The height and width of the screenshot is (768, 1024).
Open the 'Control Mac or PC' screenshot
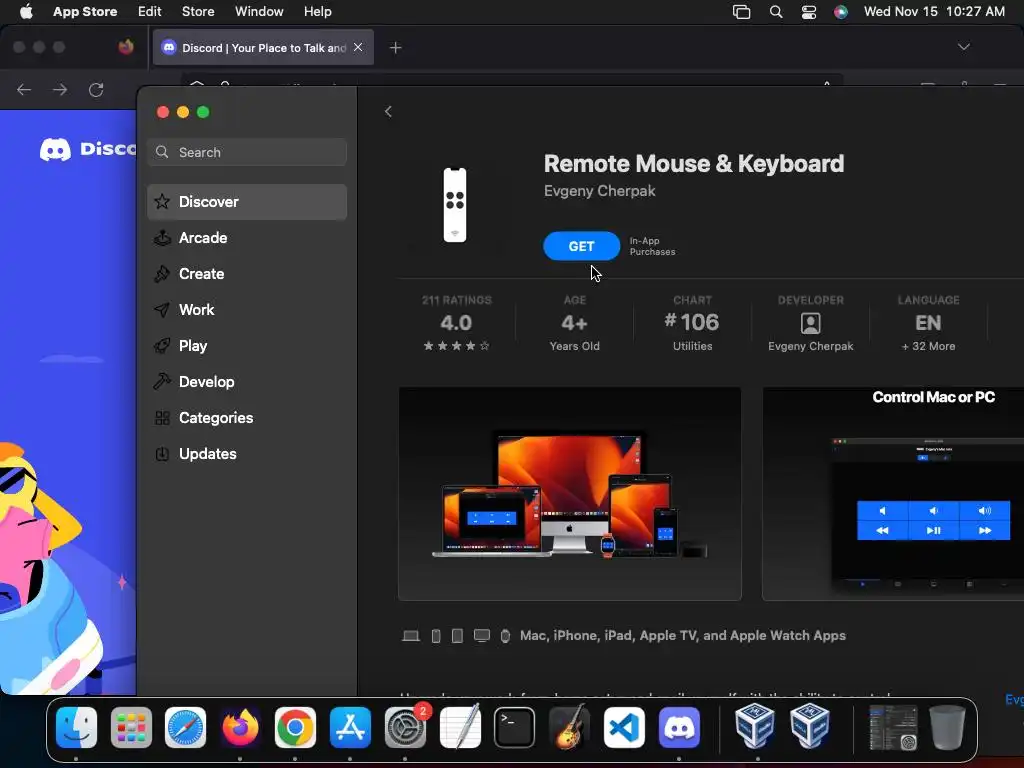pos(893,494)
